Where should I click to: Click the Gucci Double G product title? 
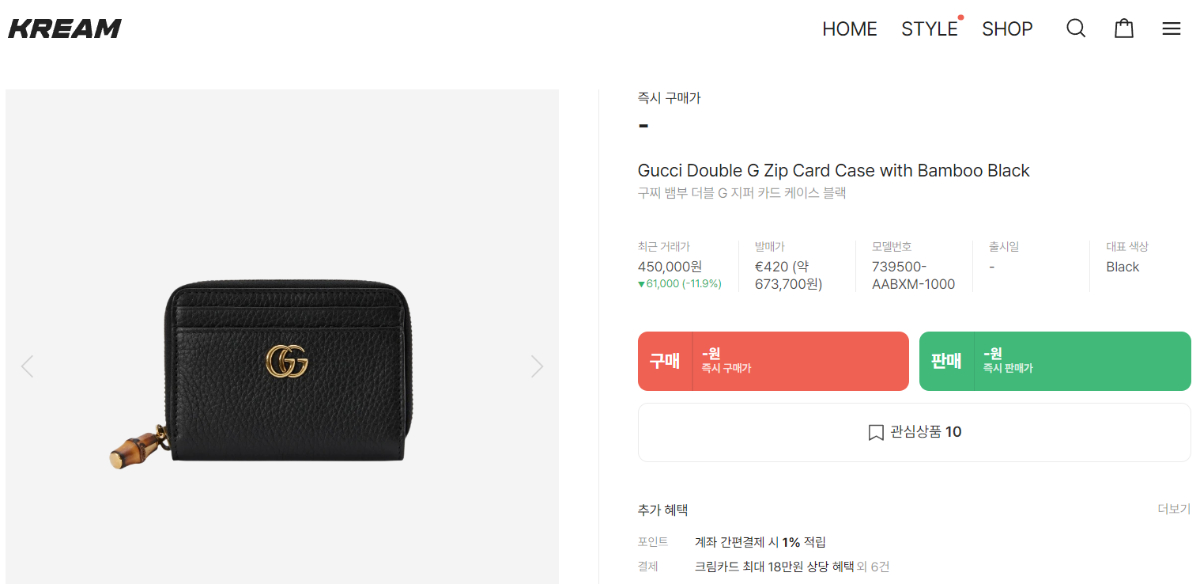pyautogui.click(x=833, y=171)
